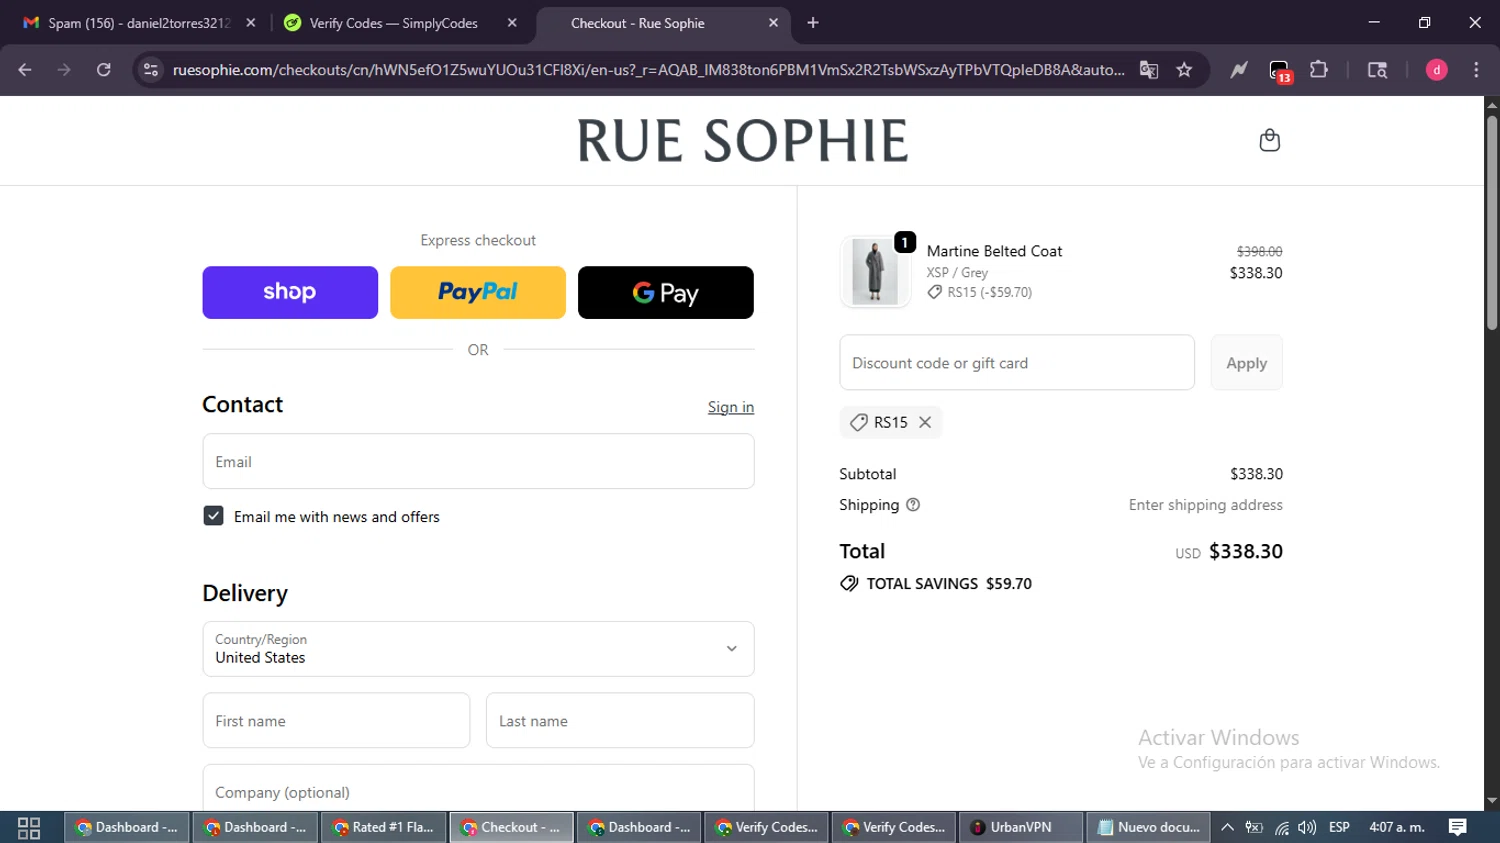Open Chrome three-dot menu
Screen dimensions: 1500x843
coord(1476,69)
